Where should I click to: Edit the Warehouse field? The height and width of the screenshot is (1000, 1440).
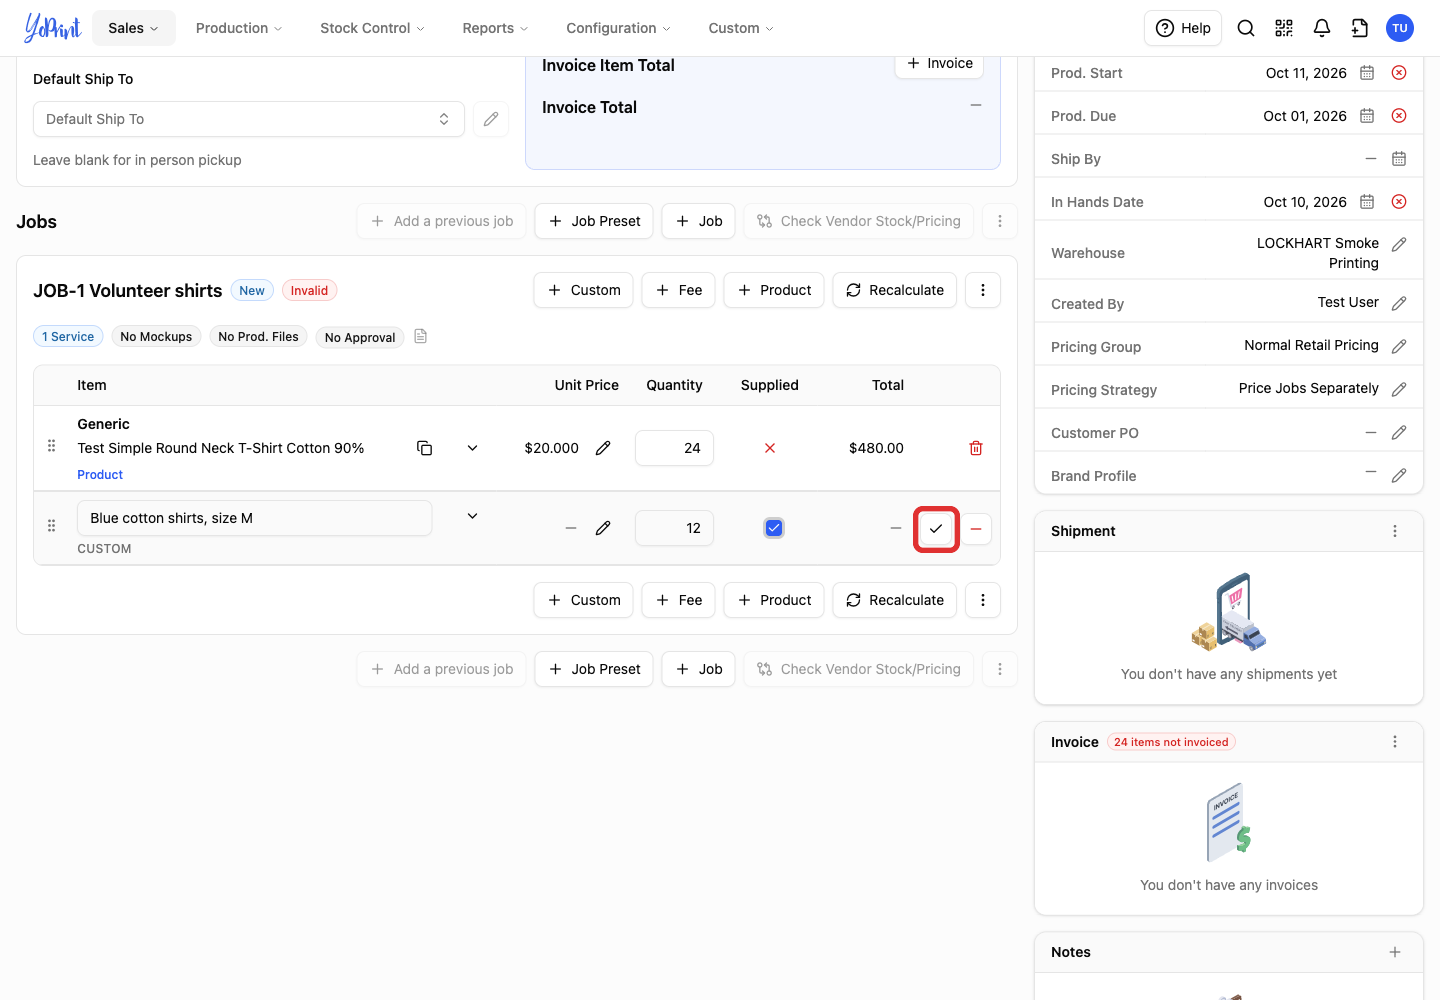click(x=1399, y=244)
